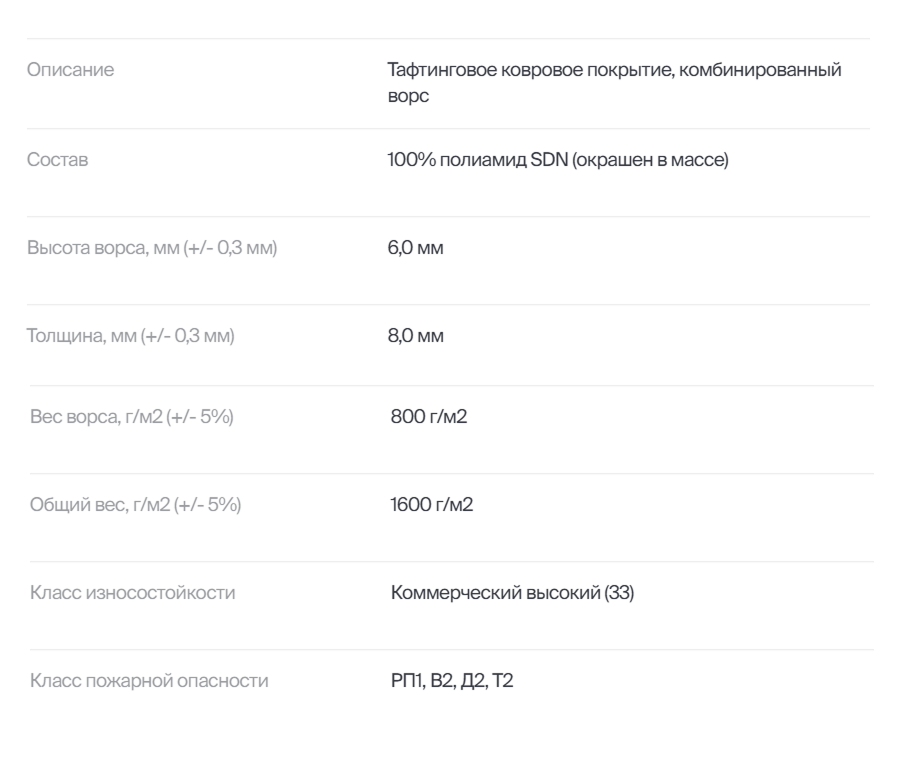Click the (+/- 0,3 мм) tolerance in Толщина row

188,335
